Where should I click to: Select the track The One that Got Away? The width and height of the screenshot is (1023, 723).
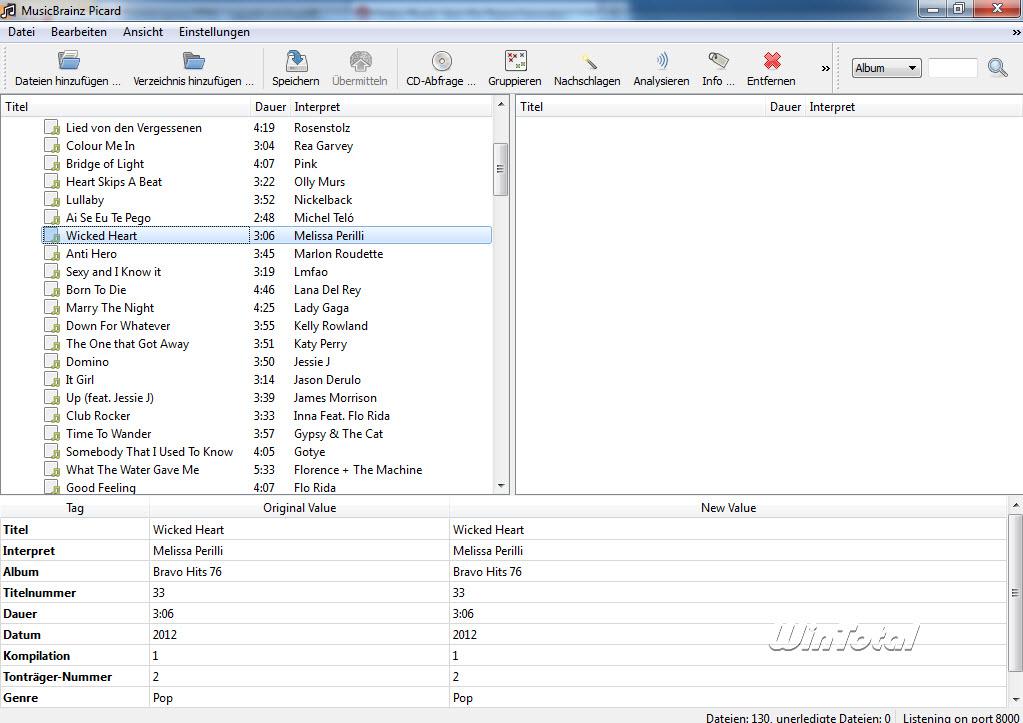pos(127,344)
